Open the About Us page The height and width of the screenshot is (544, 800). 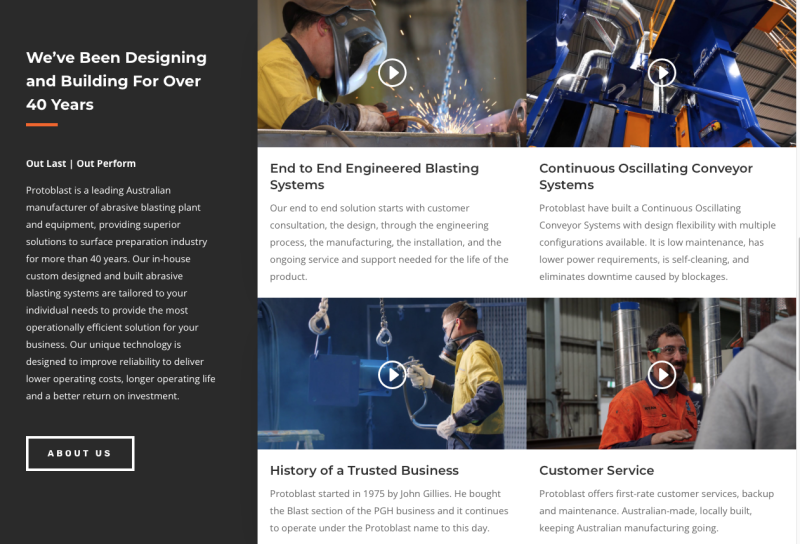80,453
